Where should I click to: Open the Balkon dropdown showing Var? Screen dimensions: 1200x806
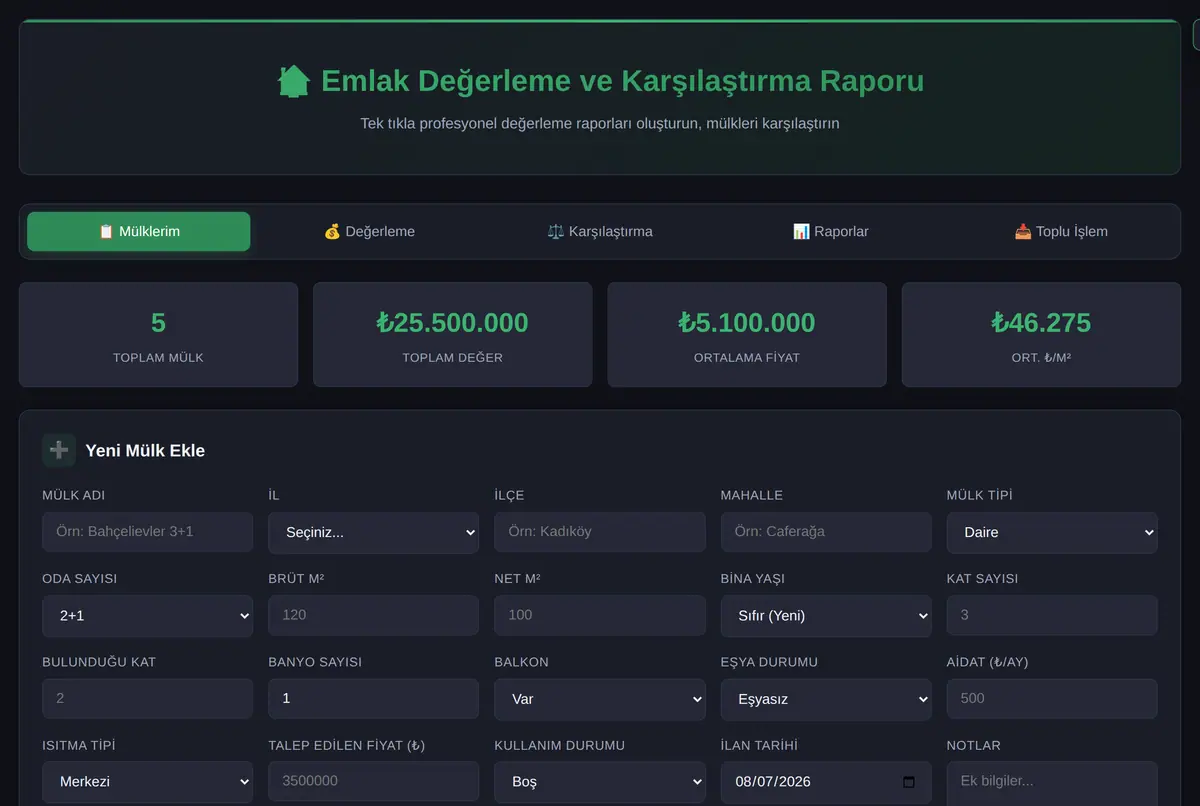[x=600, y=699]
